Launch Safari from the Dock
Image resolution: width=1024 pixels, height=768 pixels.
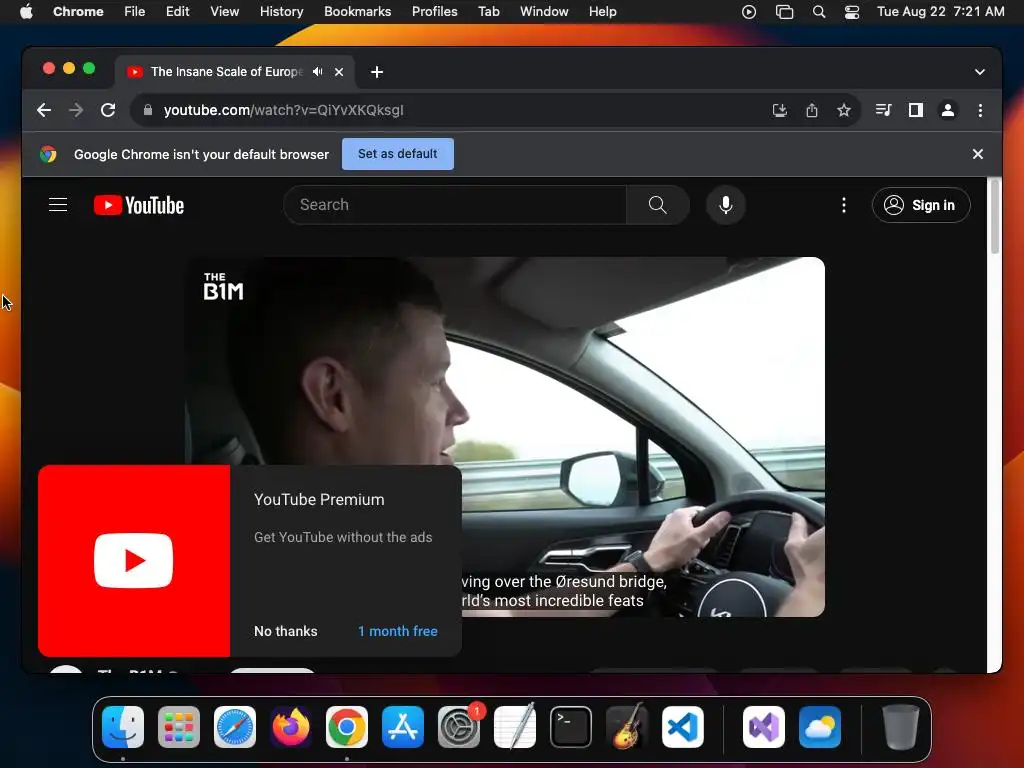(x=235, y=727)
